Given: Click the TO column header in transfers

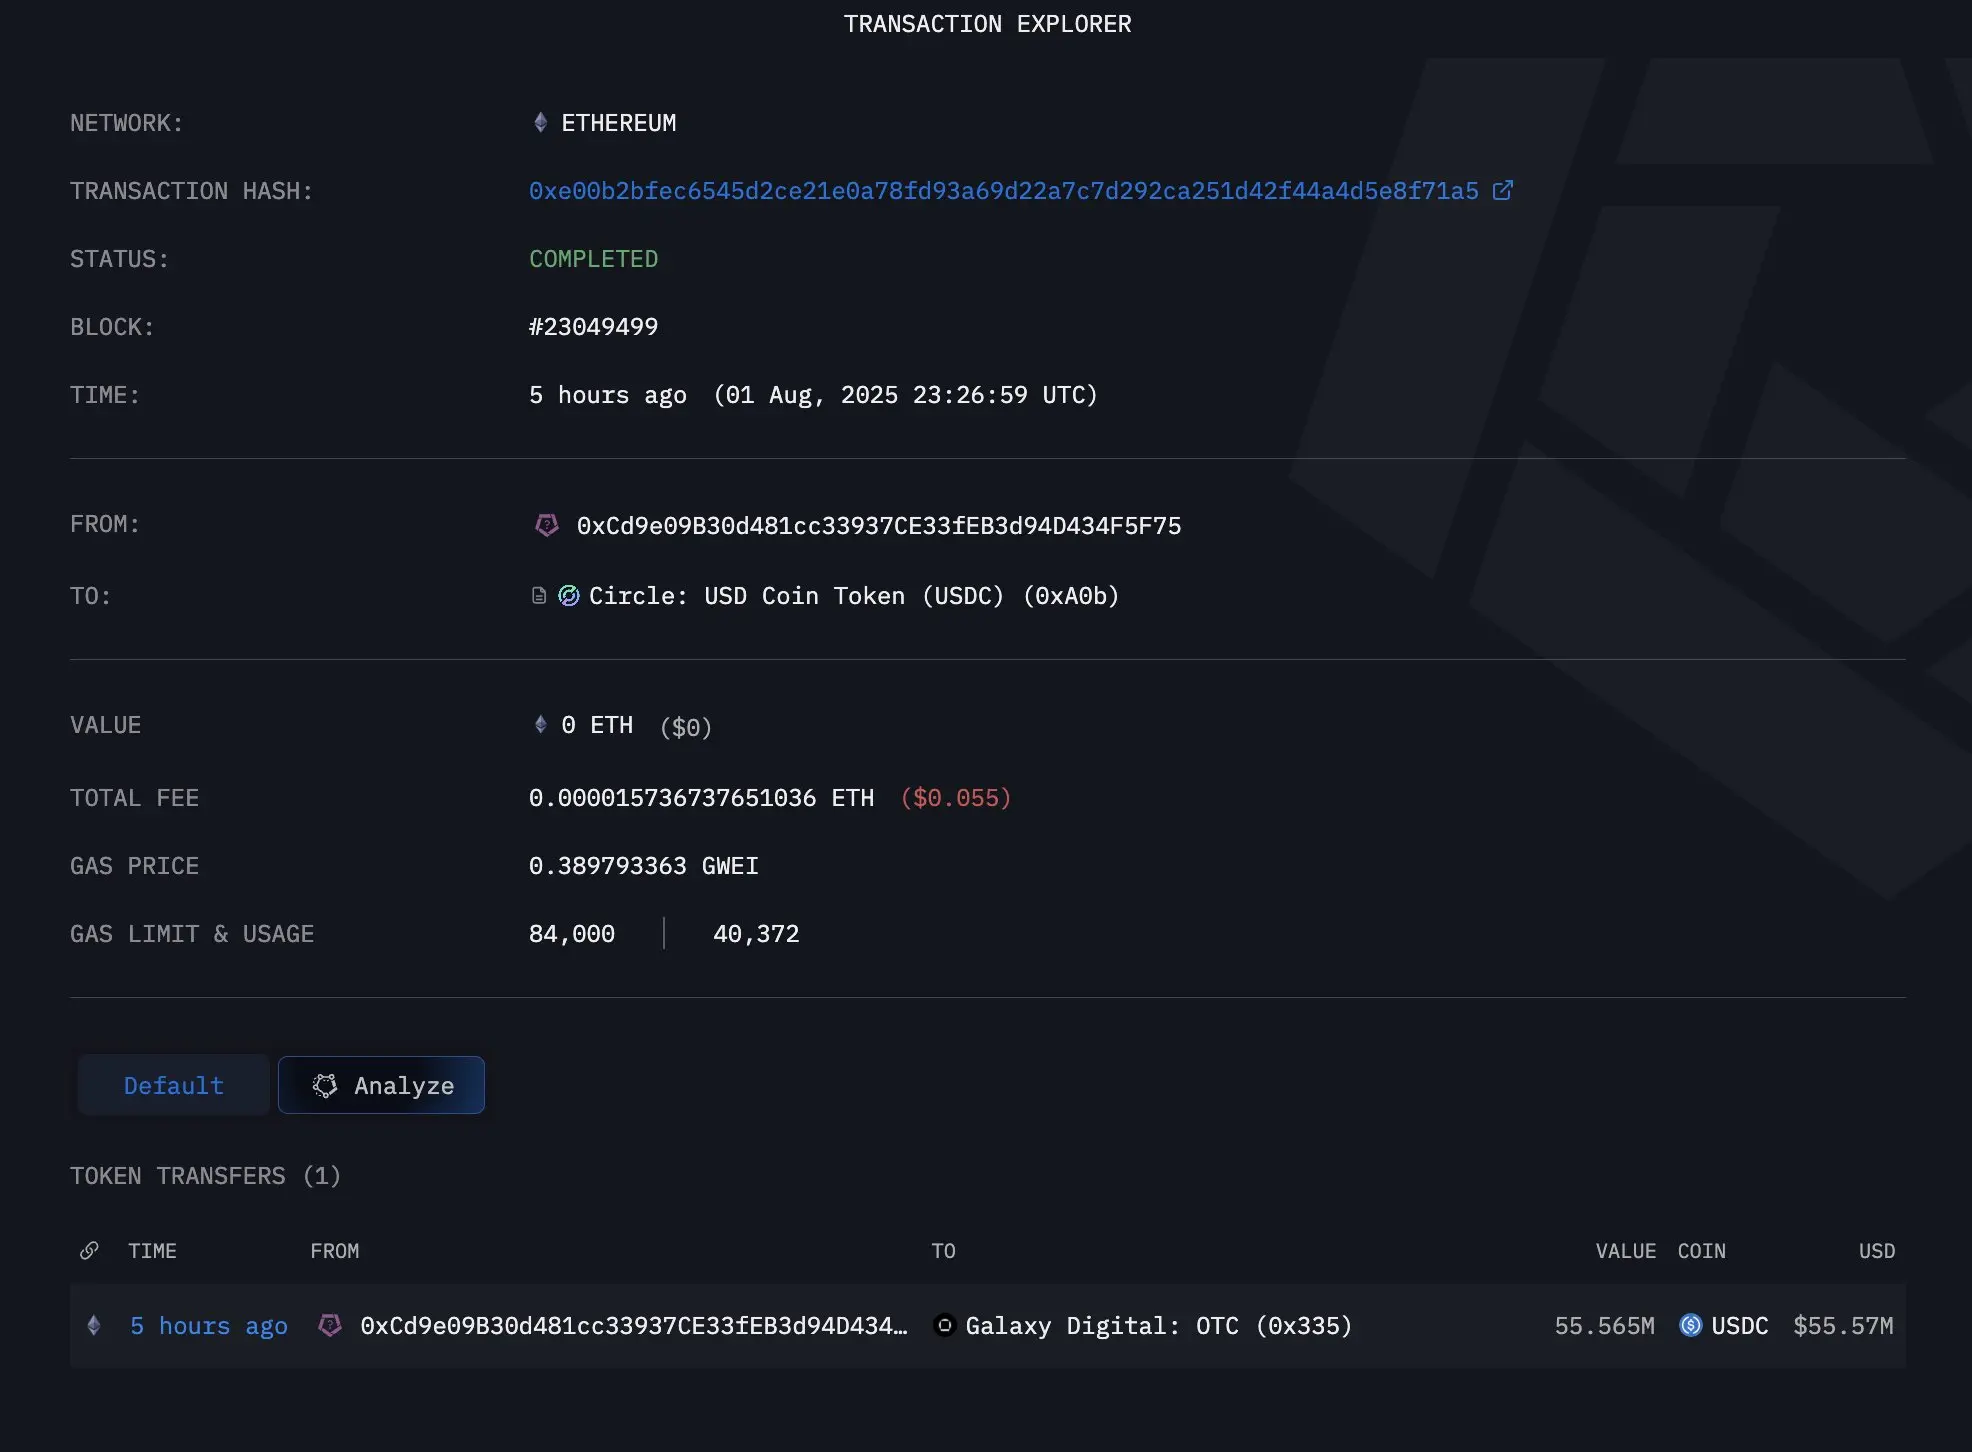Looking at the screenshot, I should (x=943, y=1251).
